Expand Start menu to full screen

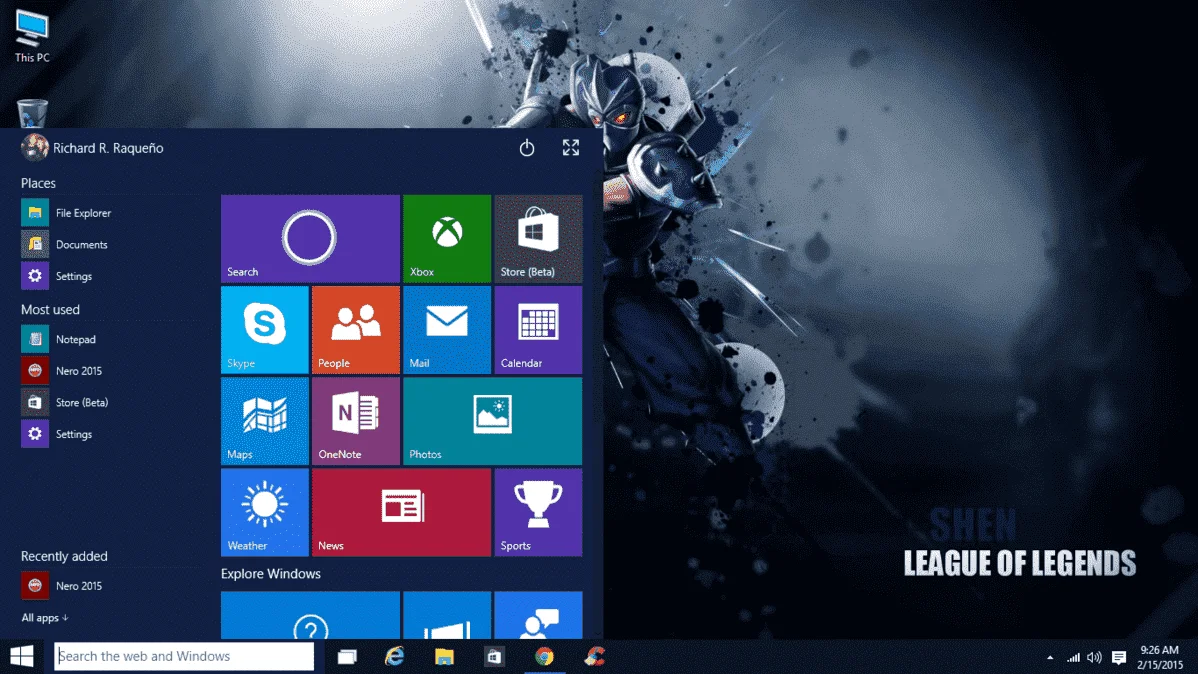tap(571, 147)
